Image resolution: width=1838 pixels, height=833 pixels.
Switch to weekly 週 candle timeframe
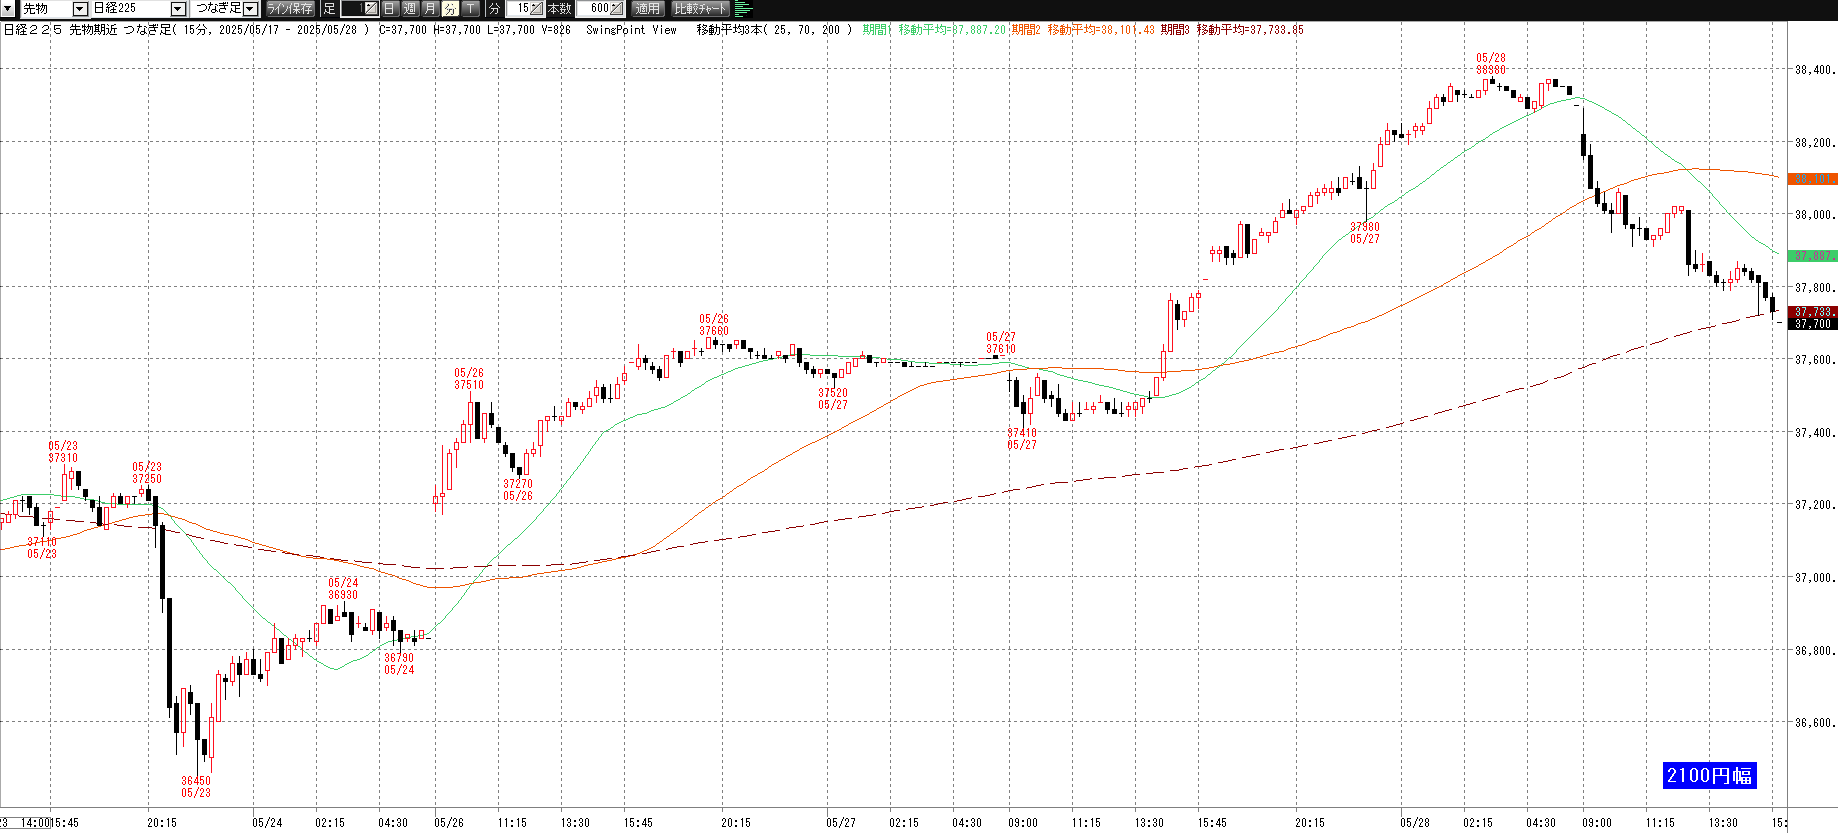[410, 9]
